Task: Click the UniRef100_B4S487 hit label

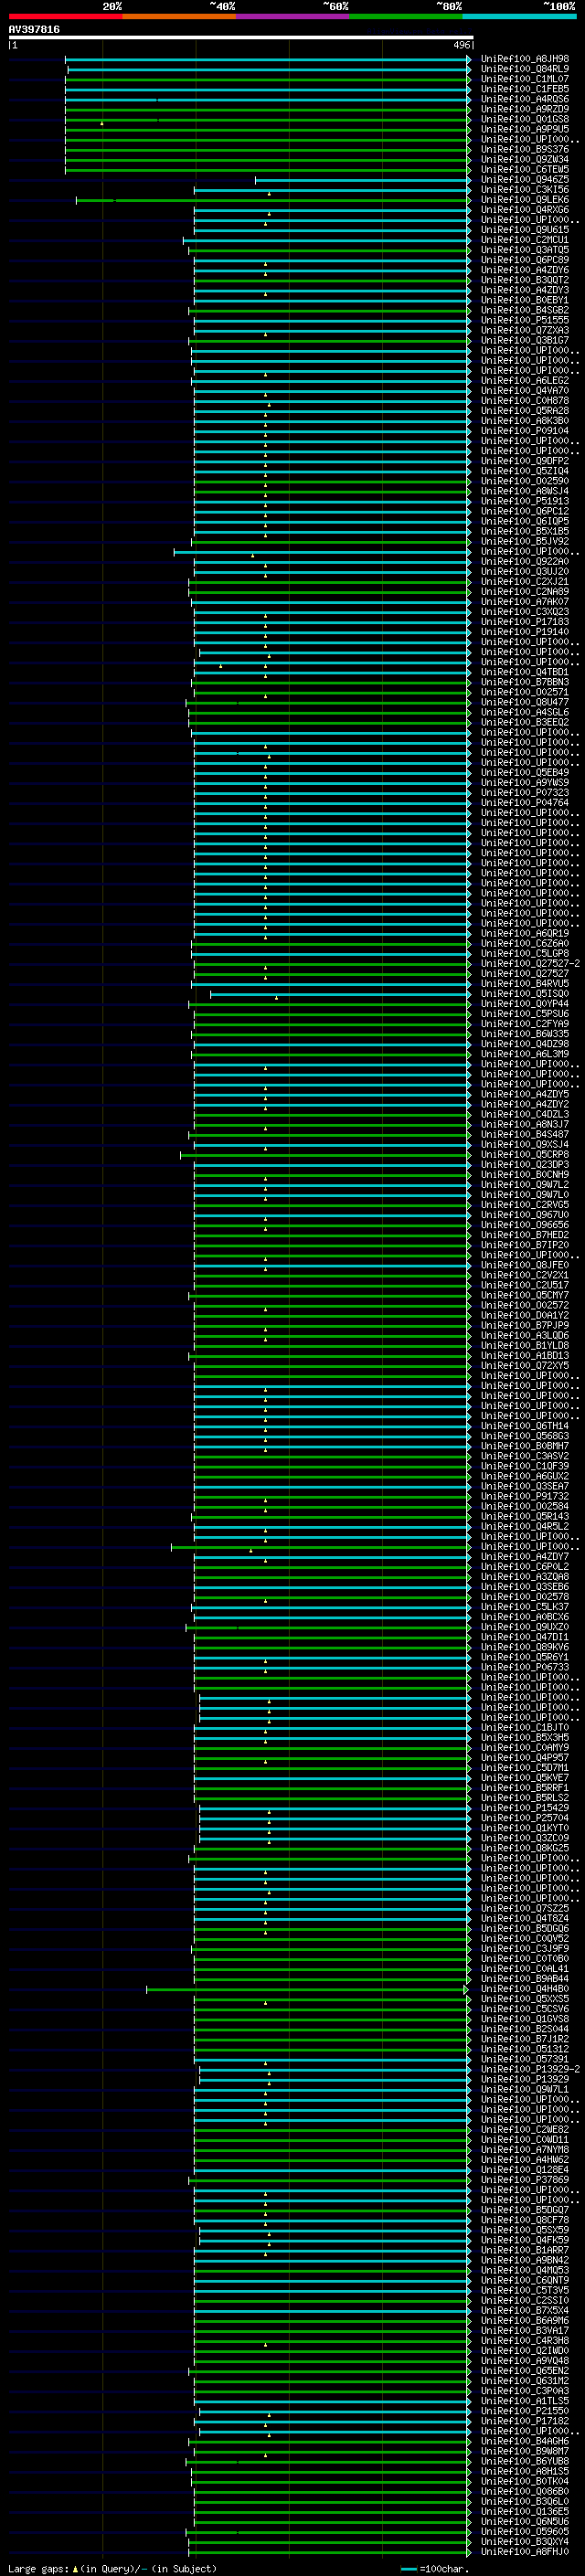Action: click(525, 1134)
